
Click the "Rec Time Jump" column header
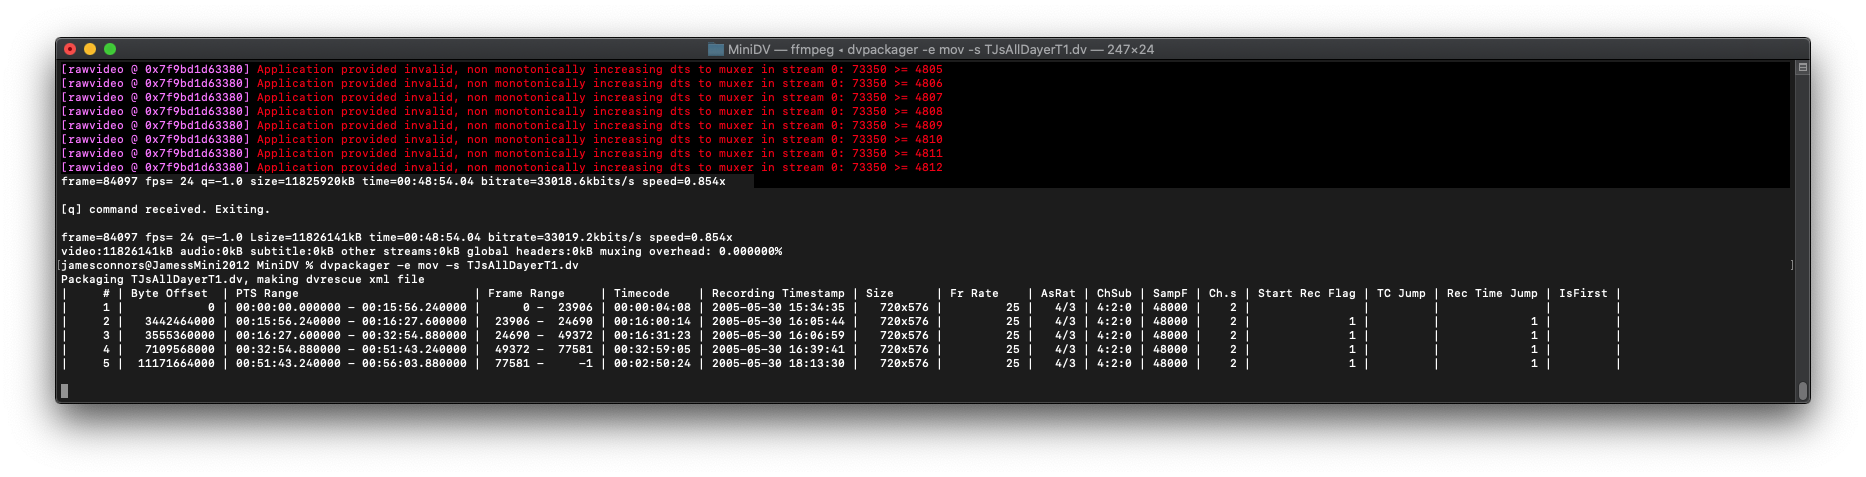pos(1491,294)
